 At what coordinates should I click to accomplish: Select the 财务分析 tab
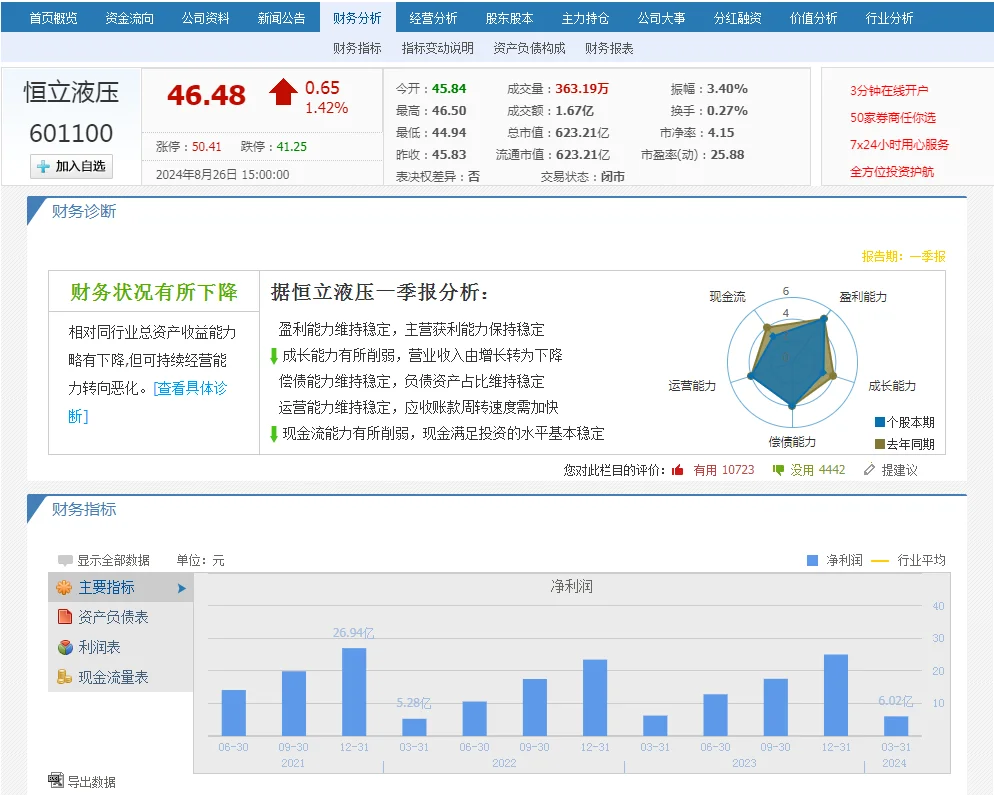tap(358, 18)
